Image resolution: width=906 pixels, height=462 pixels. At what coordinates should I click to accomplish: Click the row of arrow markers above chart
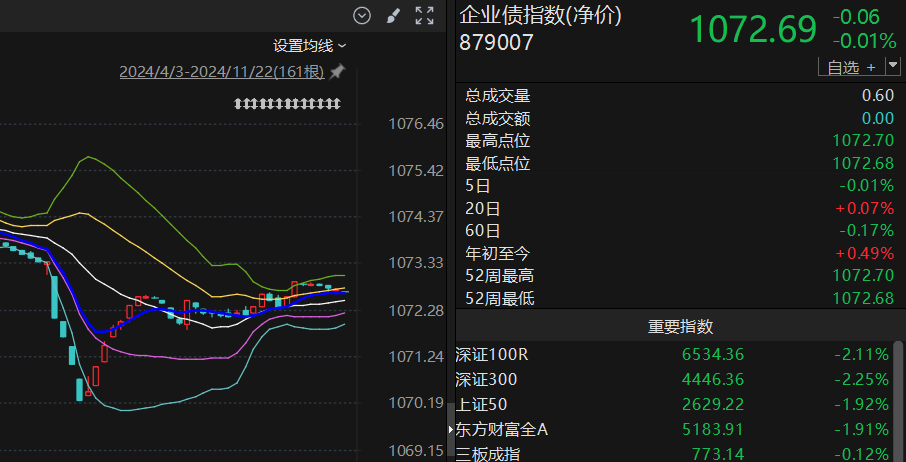(288, 103)
